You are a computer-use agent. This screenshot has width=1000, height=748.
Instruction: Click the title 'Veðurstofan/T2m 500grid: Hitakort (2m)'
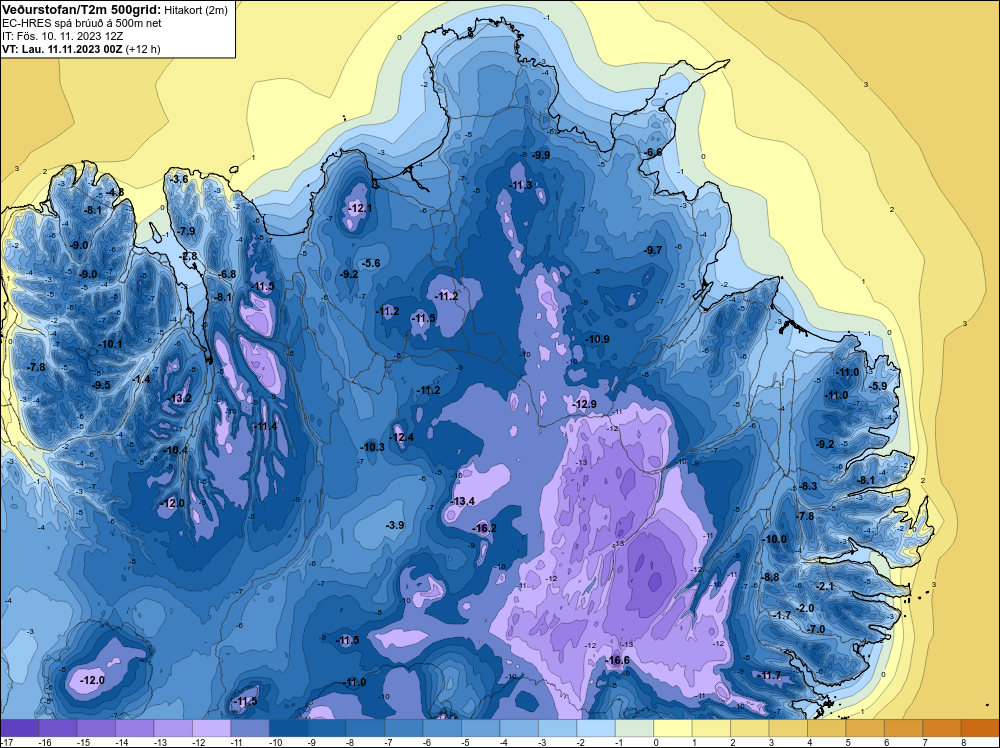[x=115, y=10]
